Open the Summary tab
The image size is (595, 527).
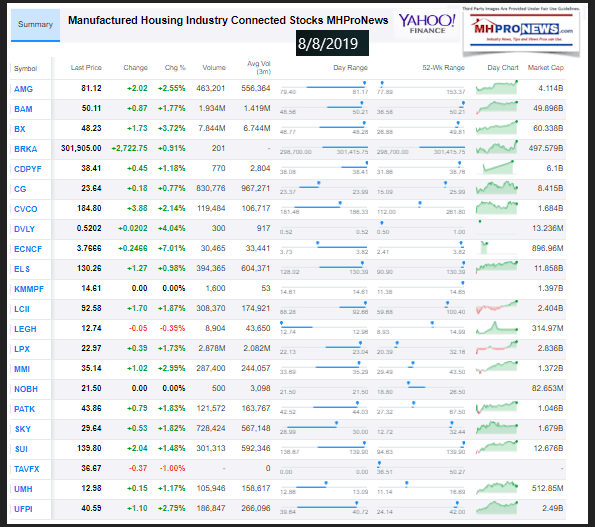tap(35, 25)
